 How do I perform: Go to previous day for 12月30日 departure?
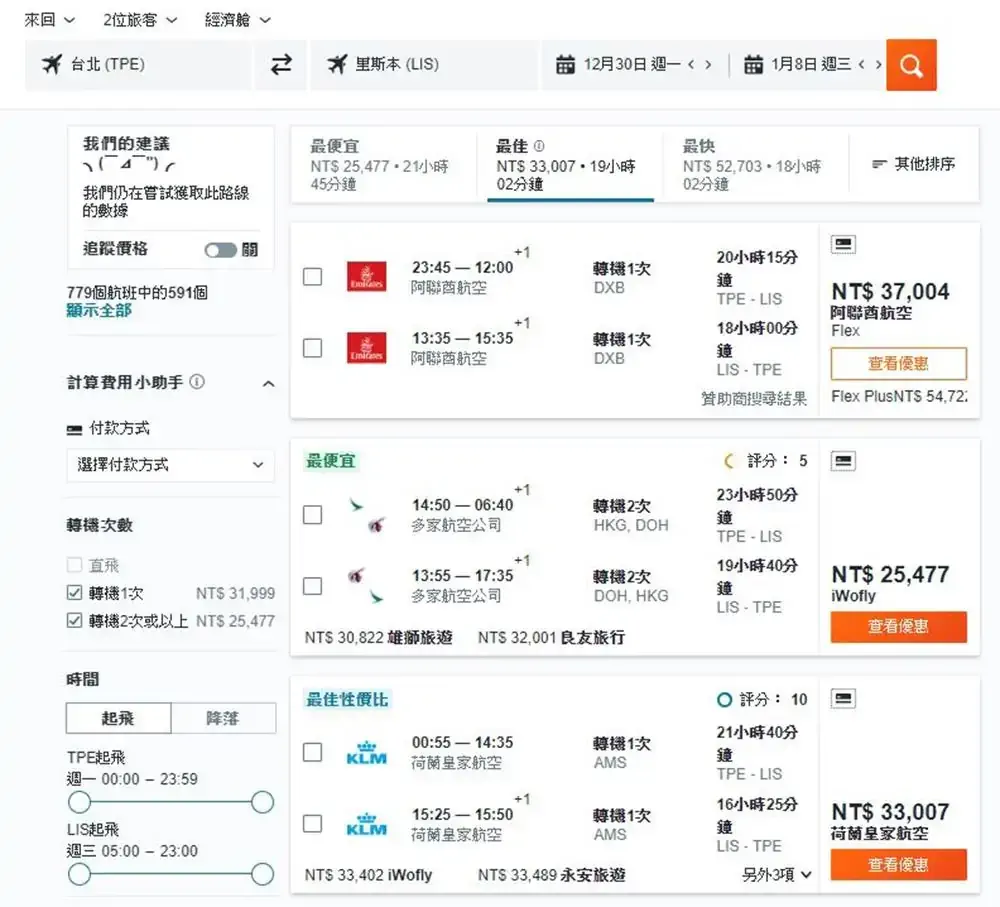[x=691, y=64]
